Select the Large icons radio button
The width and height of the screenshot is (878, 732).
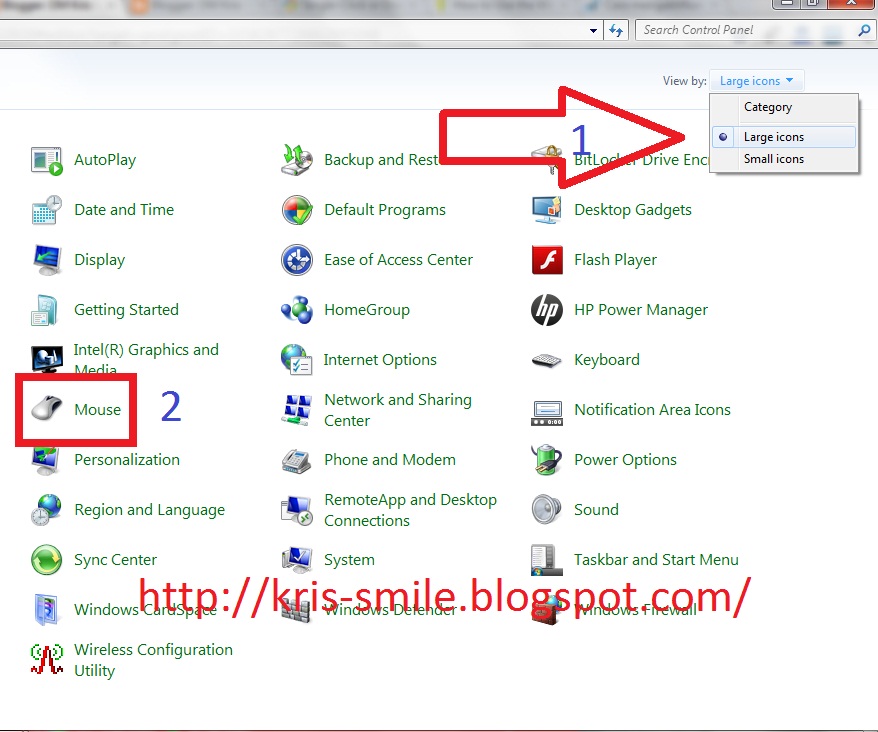point(774,136)
